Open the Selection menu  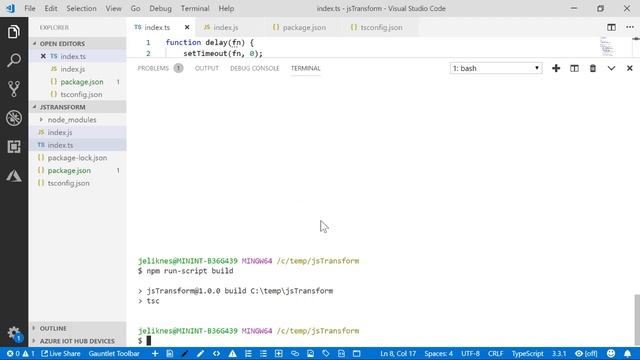pyautogui.click(x=81, y=8)
